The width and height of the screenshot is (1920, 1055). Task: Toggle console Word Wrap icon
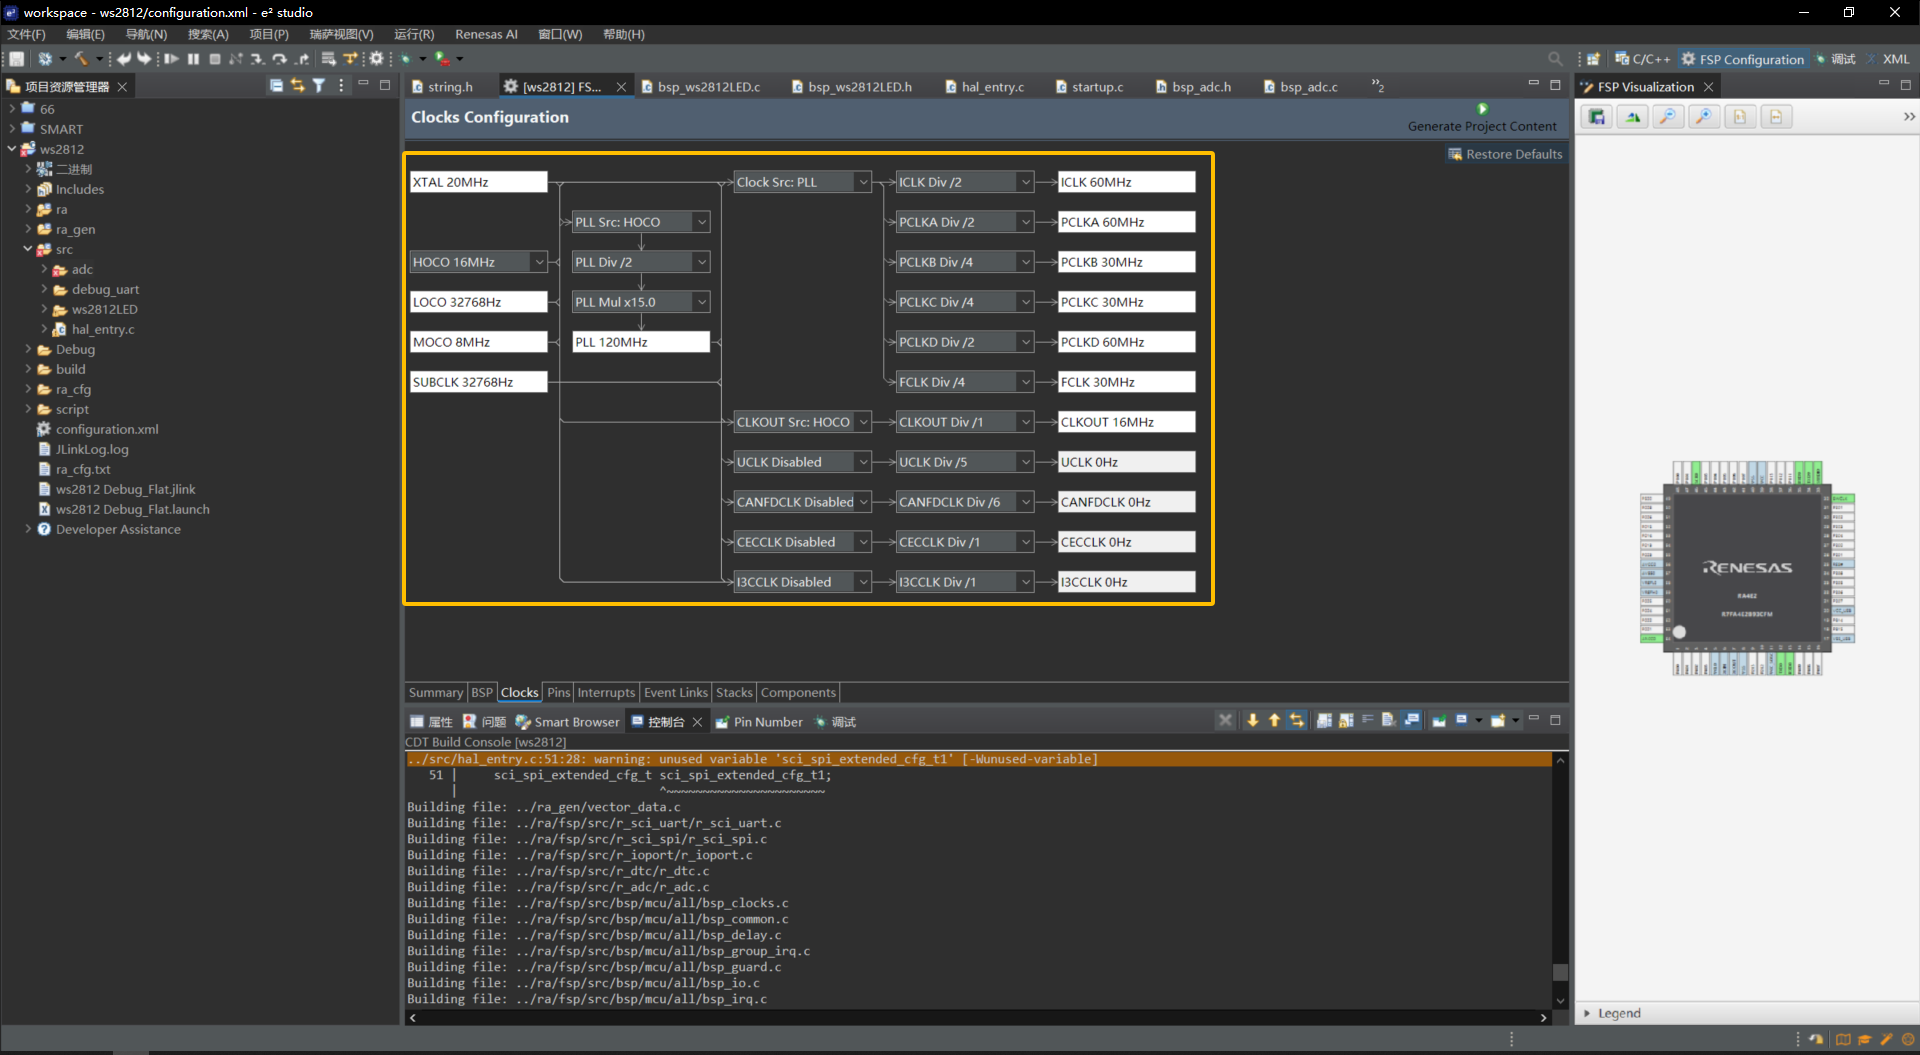[x=1367, y=720]
